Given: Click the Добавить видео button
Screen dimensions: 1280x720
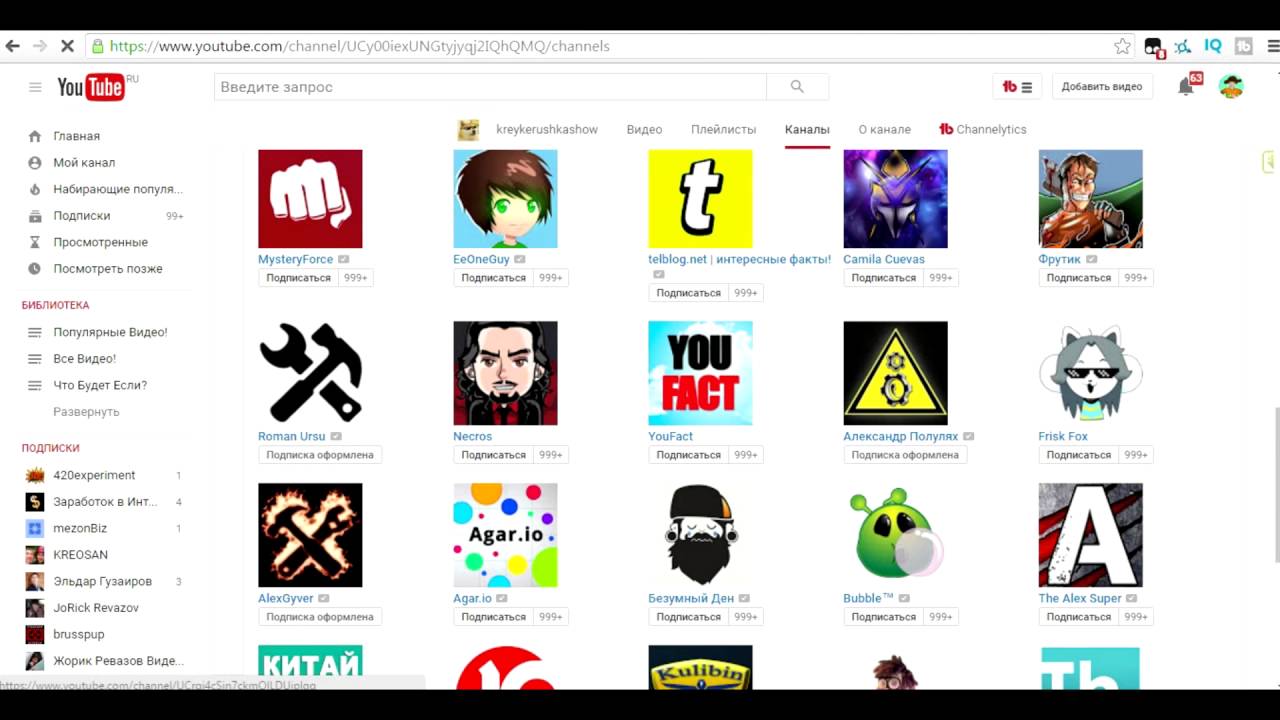Looking at the screenshot, I should coord(1102,87).
